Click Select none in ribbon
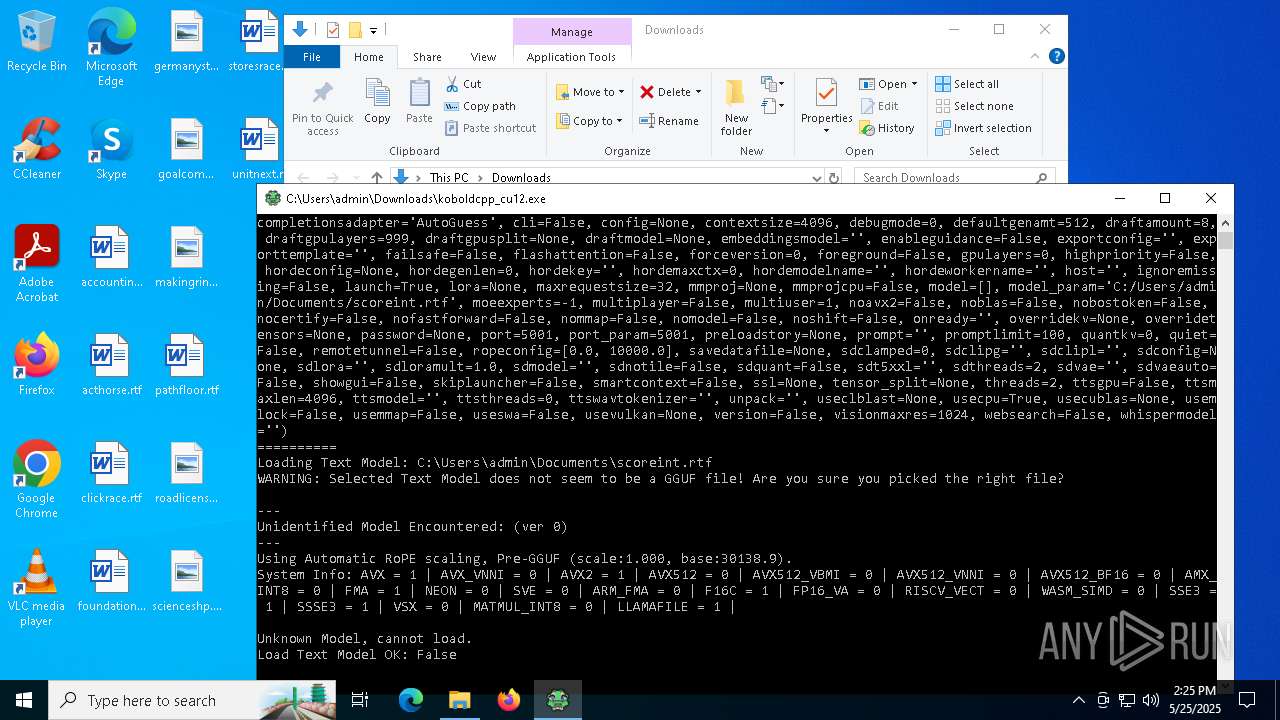 (x=974, y=106)
